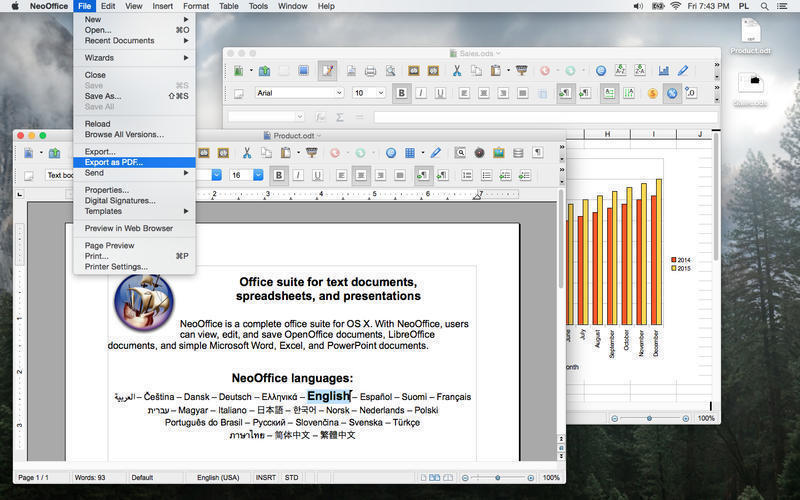Viewport: 800px width, 500px height.
Task: Click the zoom slider in Writer status bar
Action: tap(500, 477)
